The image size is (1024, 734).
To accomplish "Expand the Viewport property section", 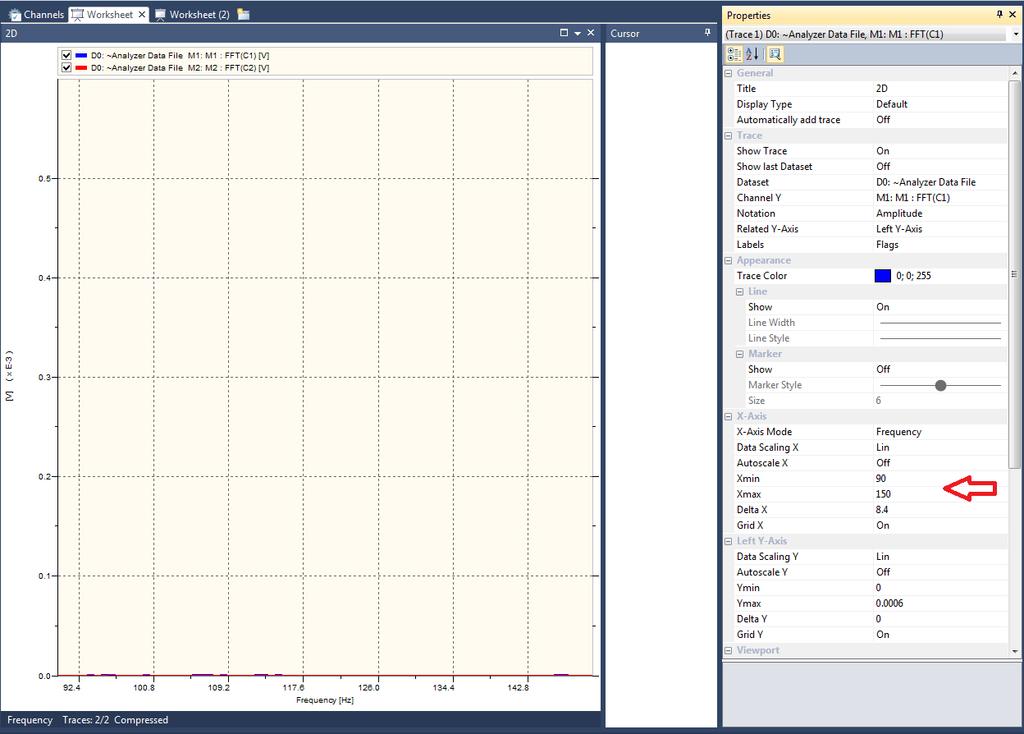I will tap(728, 650).
